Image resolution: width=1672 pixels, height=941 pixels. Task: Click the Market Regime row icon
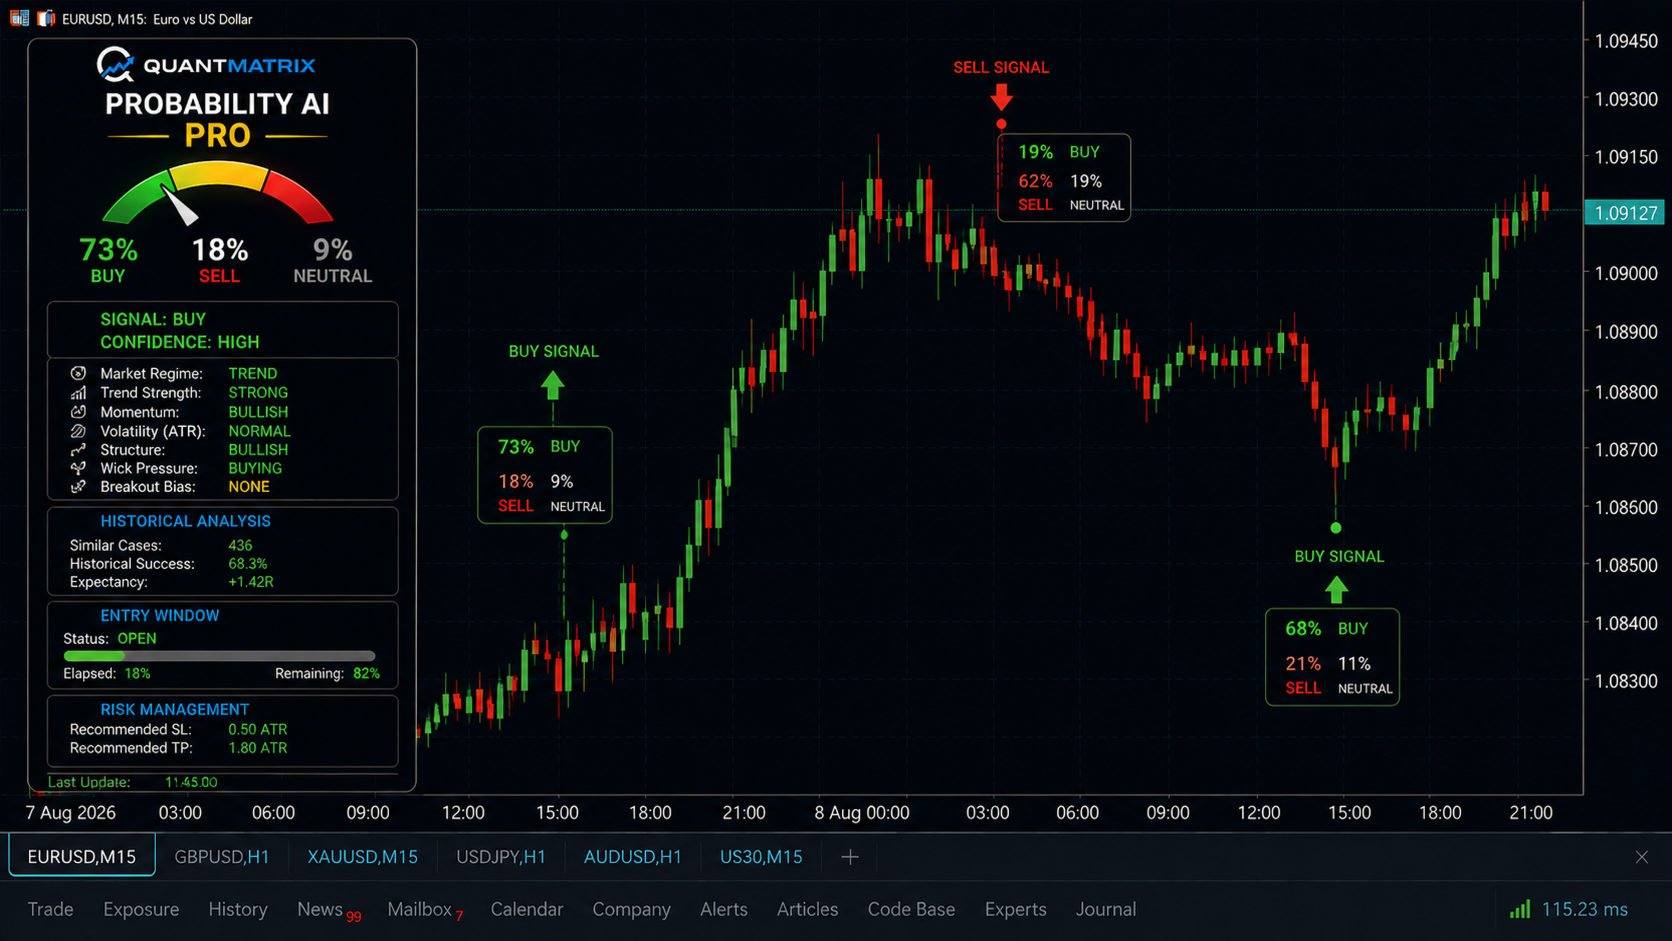point(78,373)
